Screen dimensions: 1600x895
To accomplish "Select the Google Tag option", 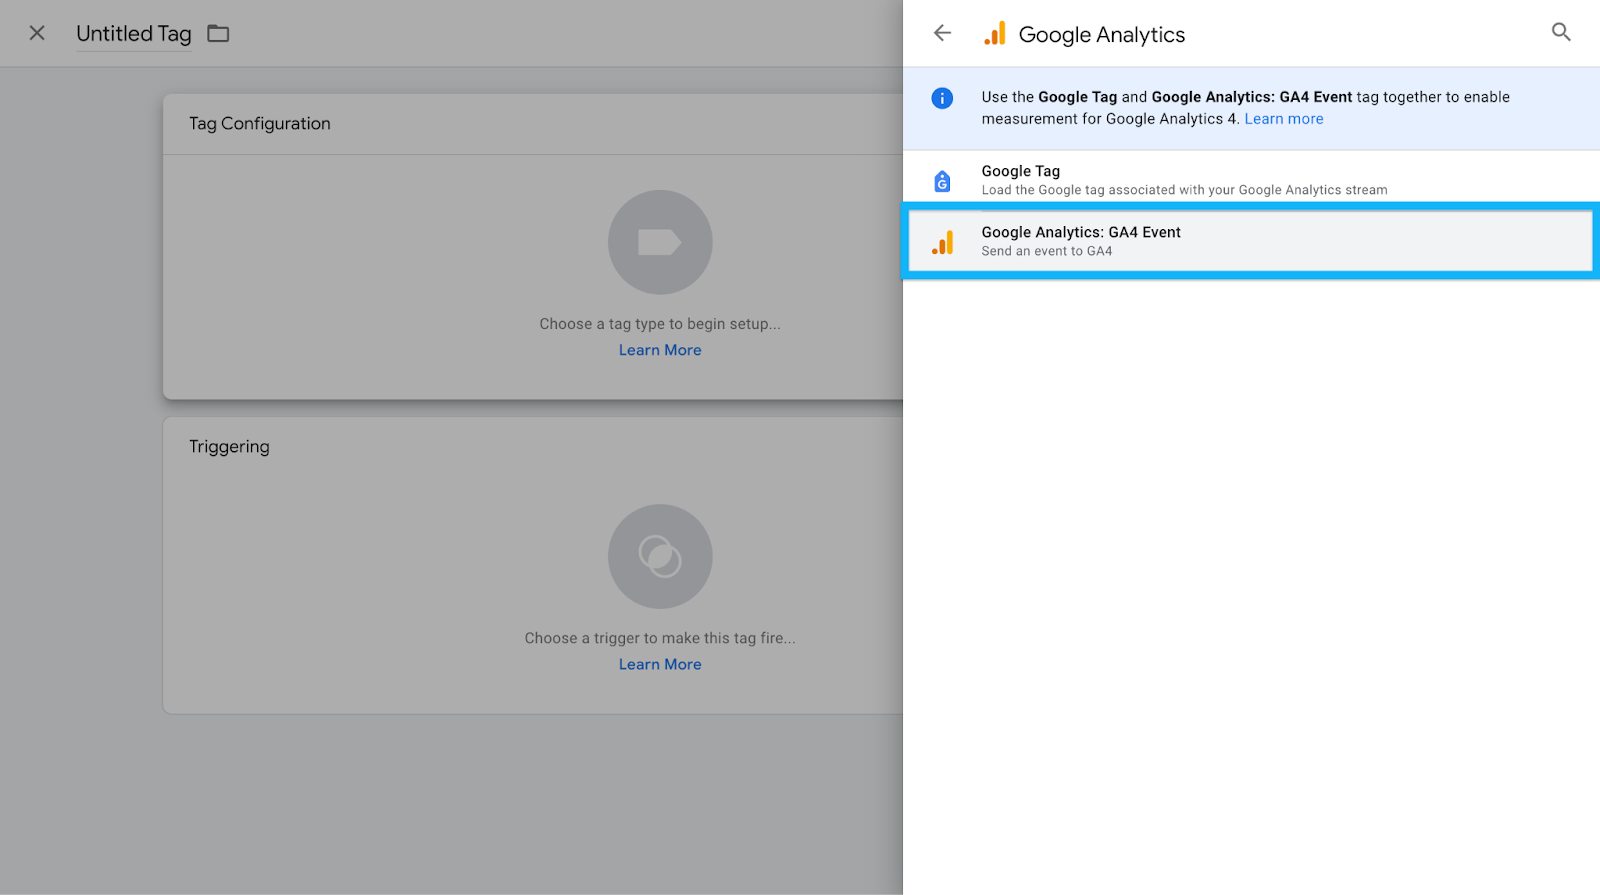I will (1251, 180).
